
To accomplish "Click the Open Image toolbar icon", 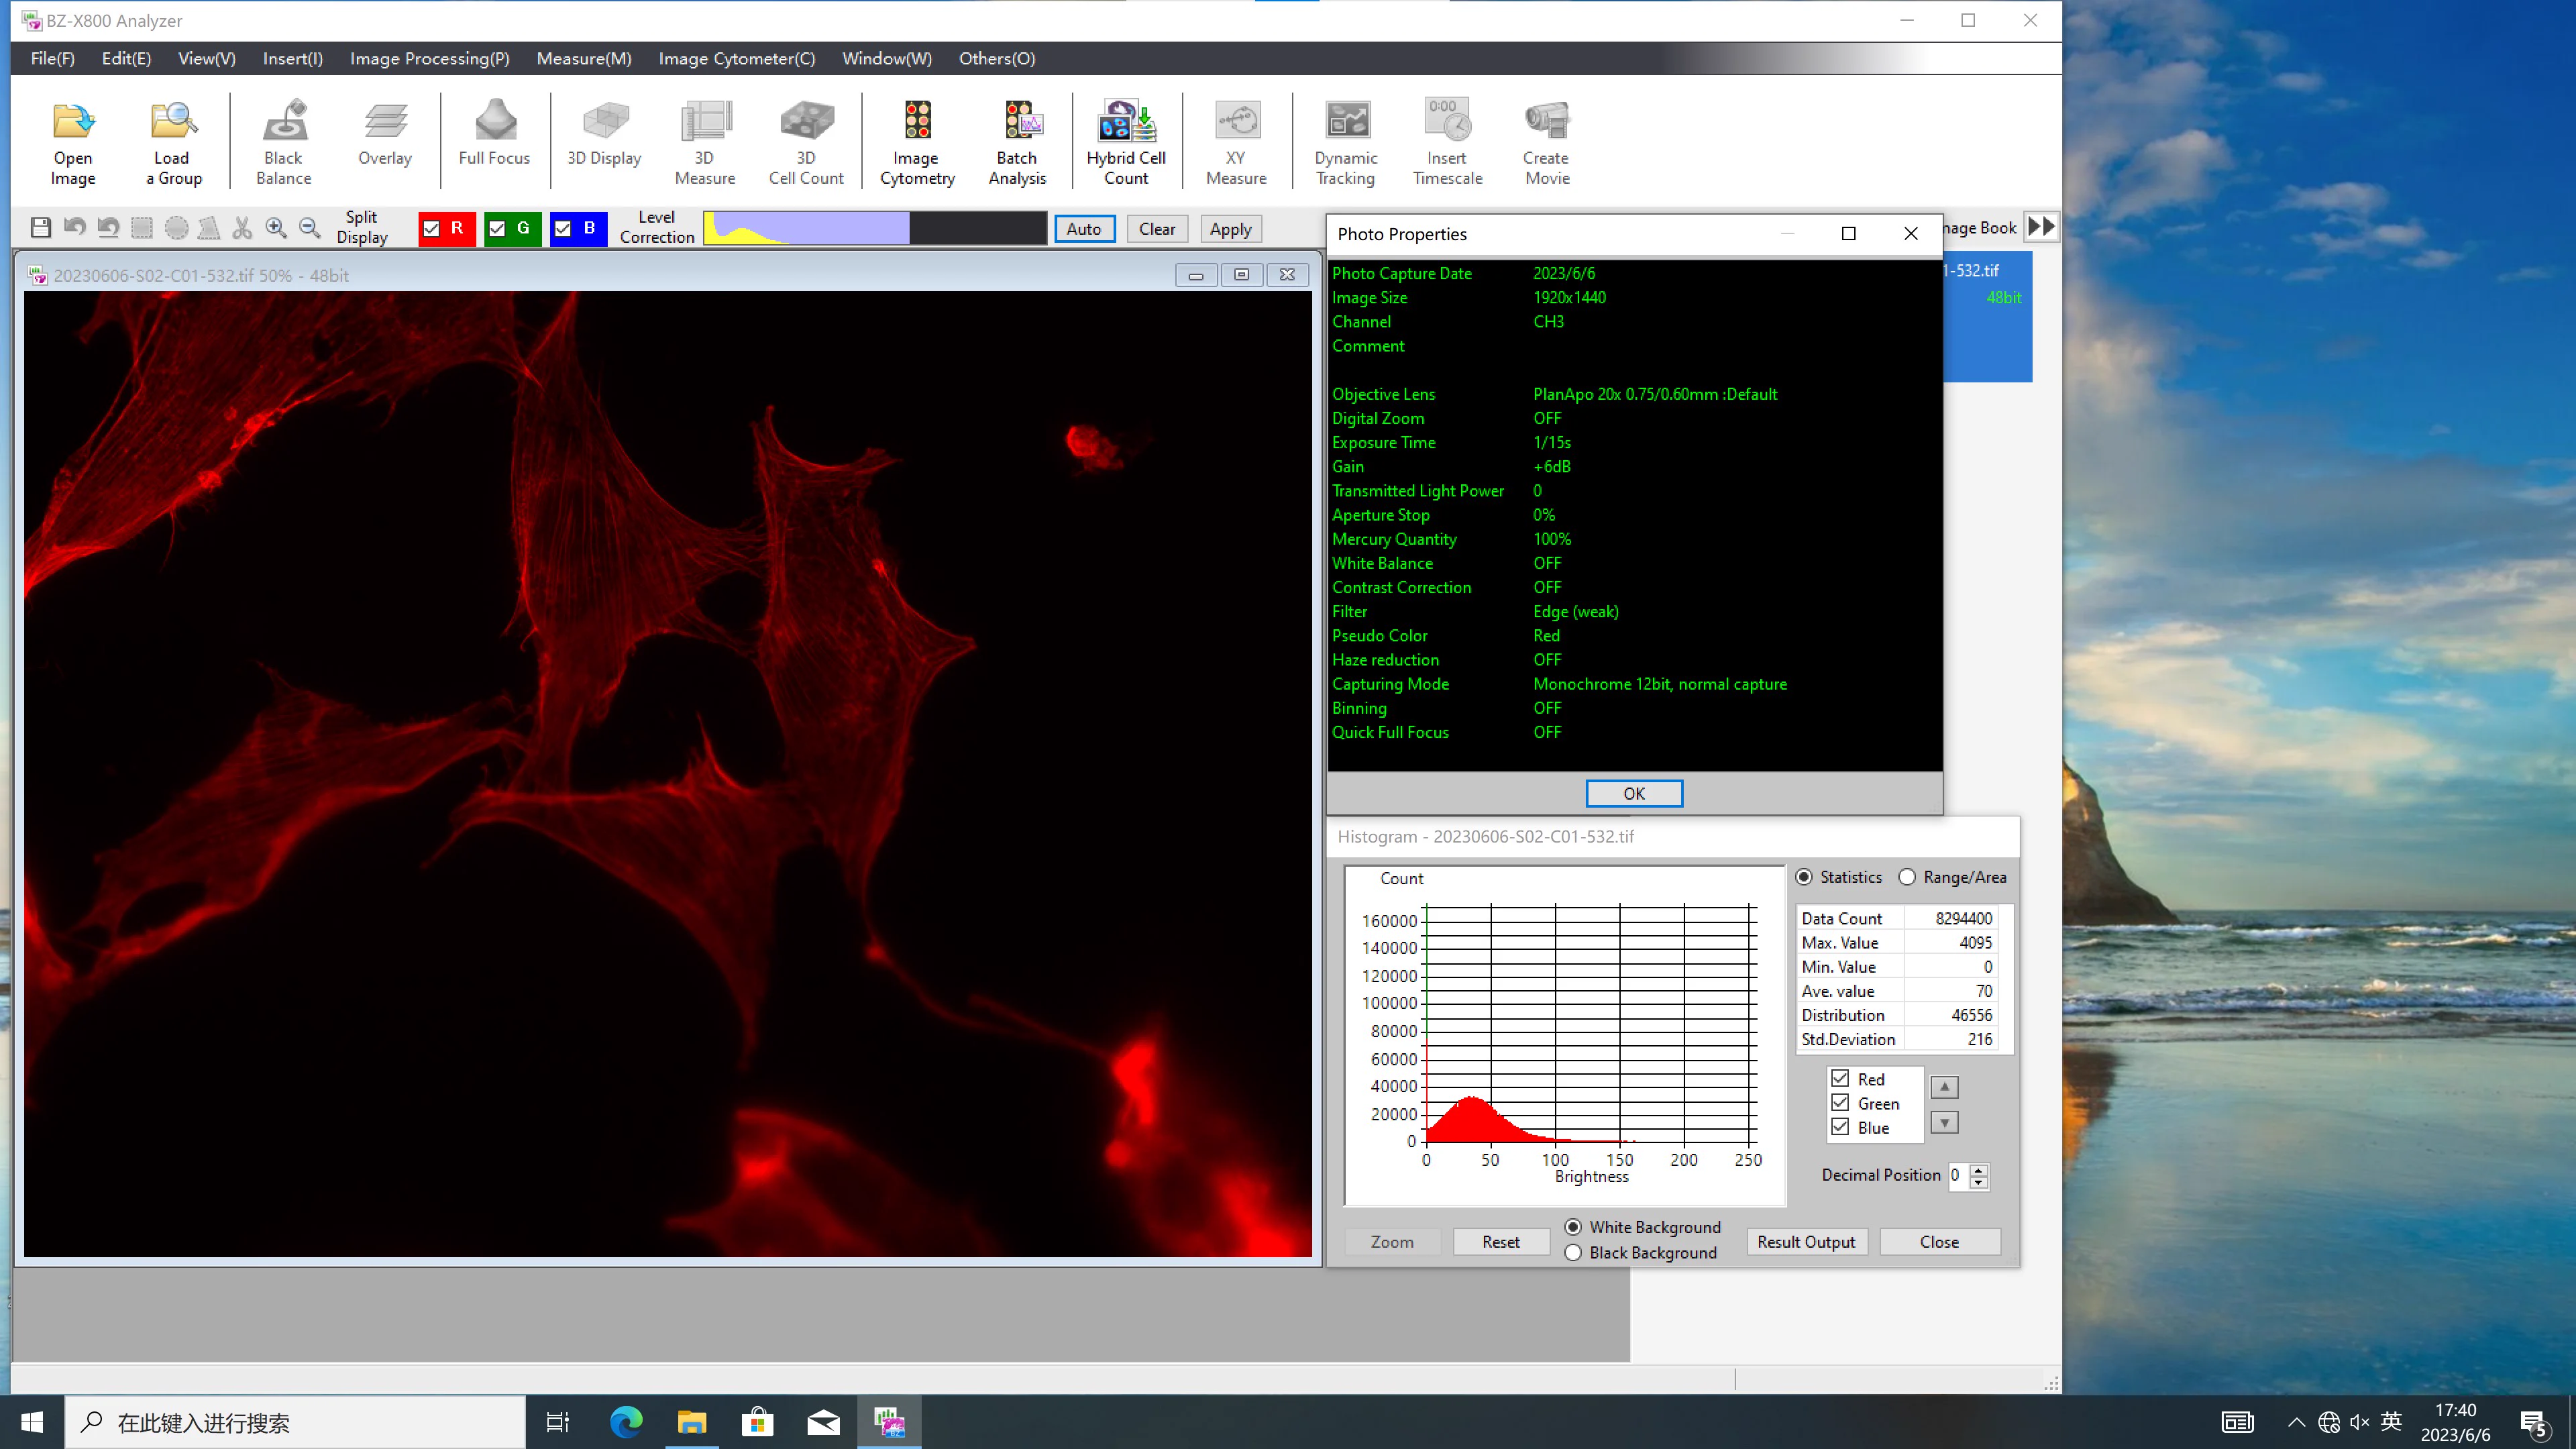I will click(73, 143).
